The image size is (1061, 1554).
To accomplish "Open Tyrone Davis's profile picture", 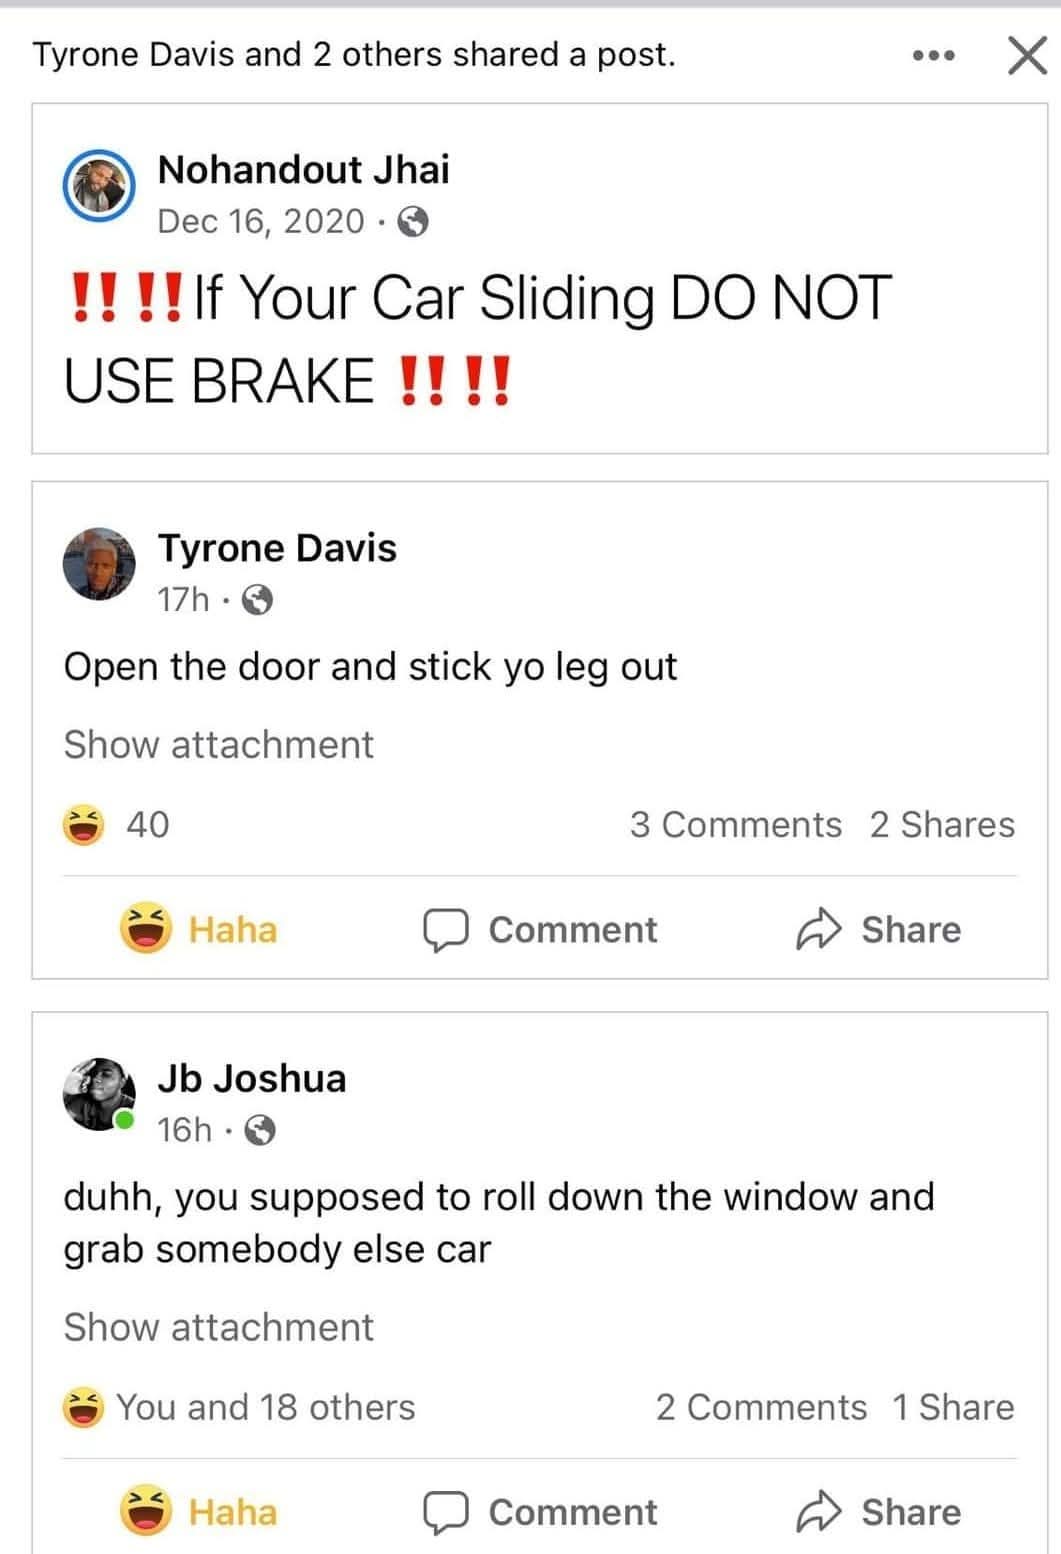I will (99, 564).
